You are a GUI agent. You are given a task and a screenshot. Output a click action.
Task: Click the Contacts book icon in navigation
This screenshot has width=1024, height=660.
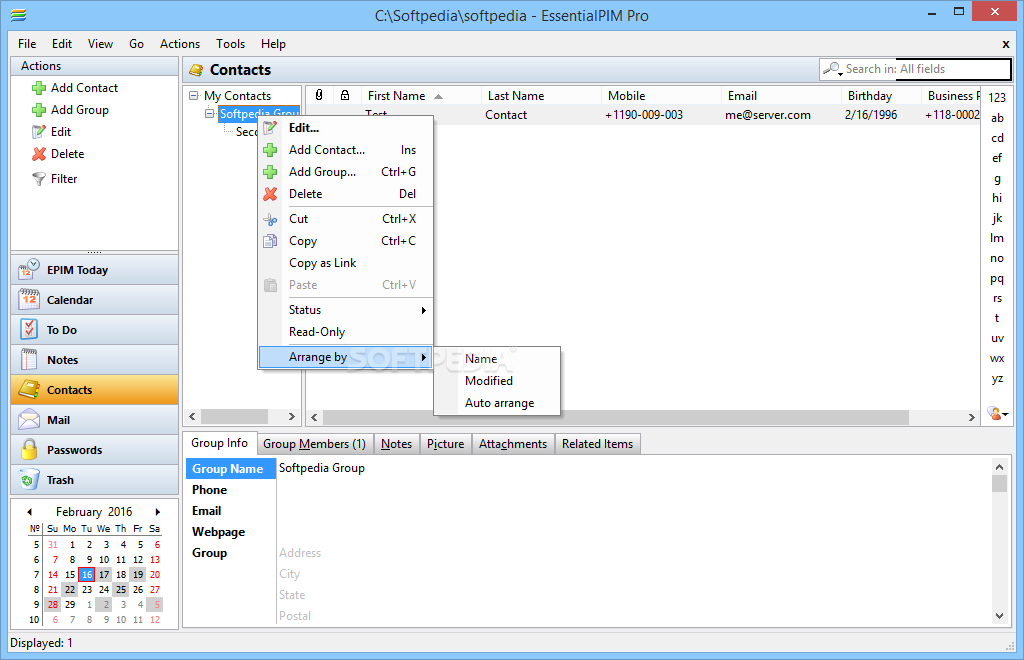29,390
